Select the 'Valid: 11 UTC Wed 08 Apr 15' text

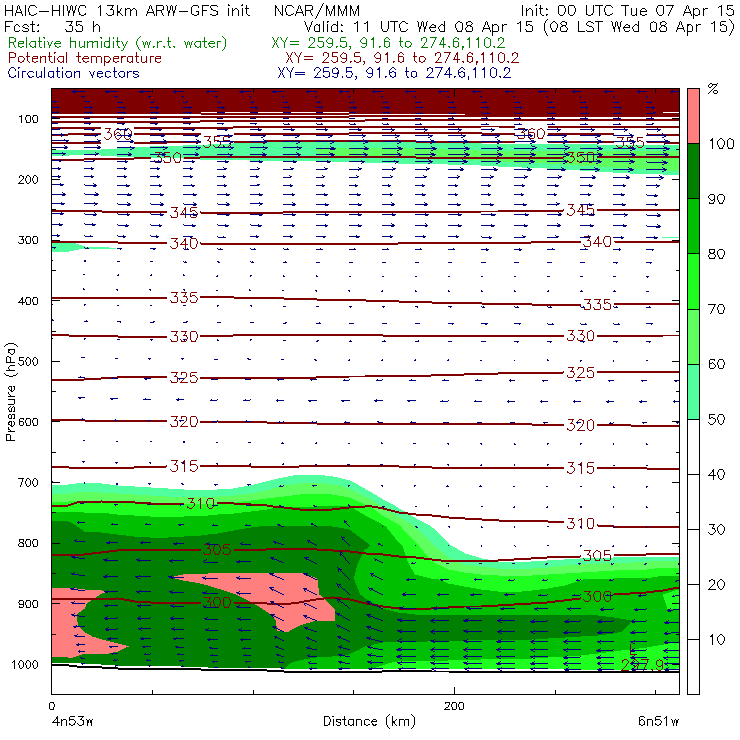[419, 26]
